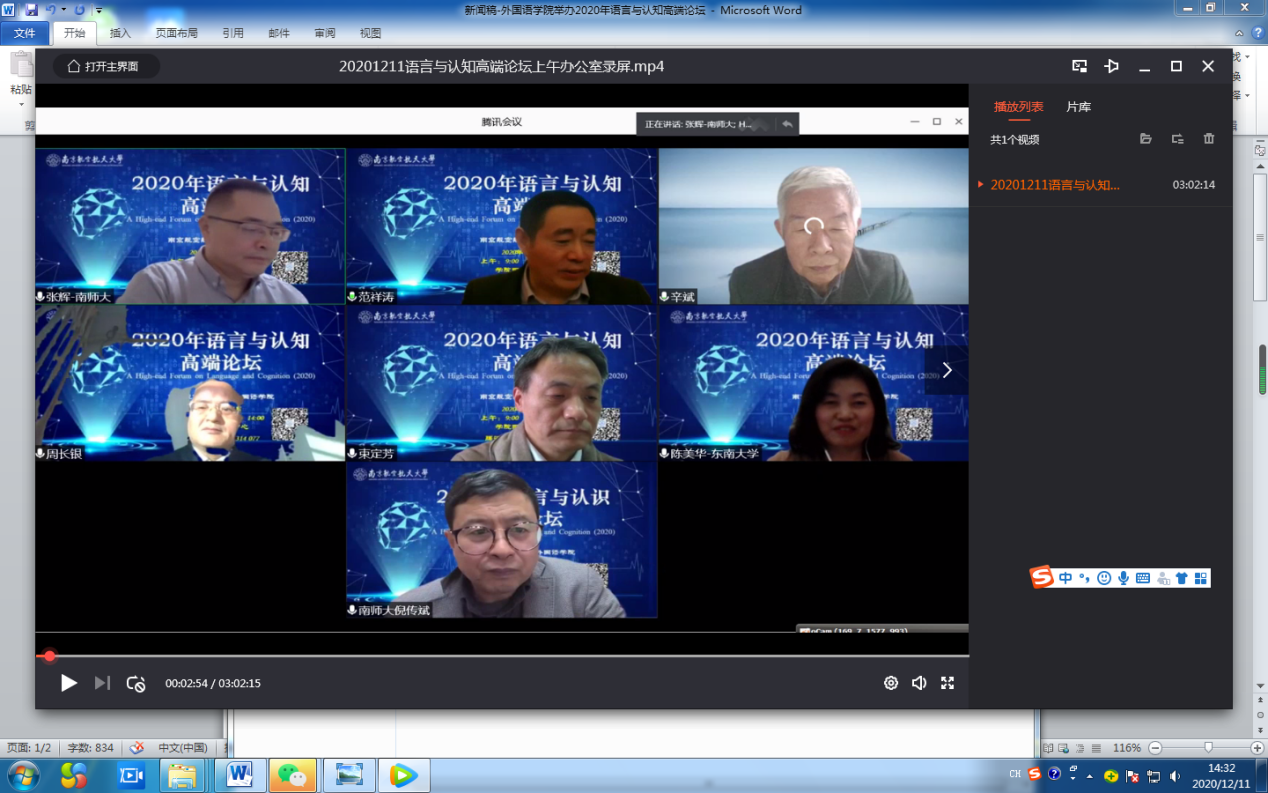The image size is (1268, 793).
Task: Toggle the loop playback mode icon
Action: point(136,684)
